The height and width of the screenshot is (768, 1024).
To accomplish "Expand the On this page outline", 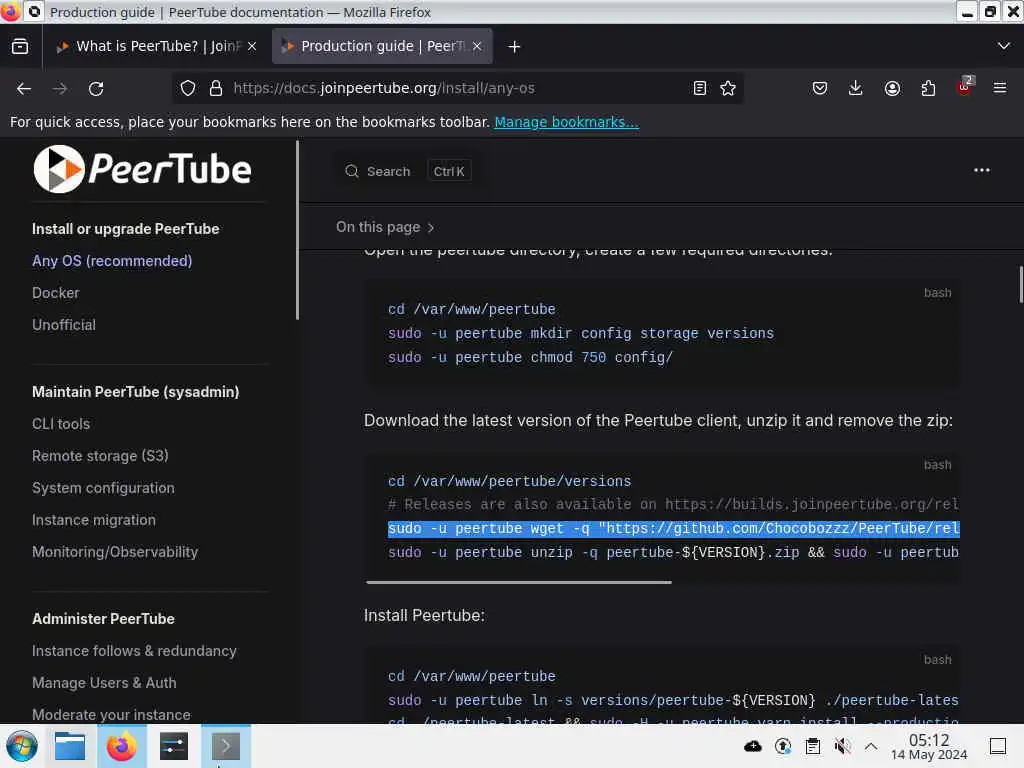I will coord(385,227).
